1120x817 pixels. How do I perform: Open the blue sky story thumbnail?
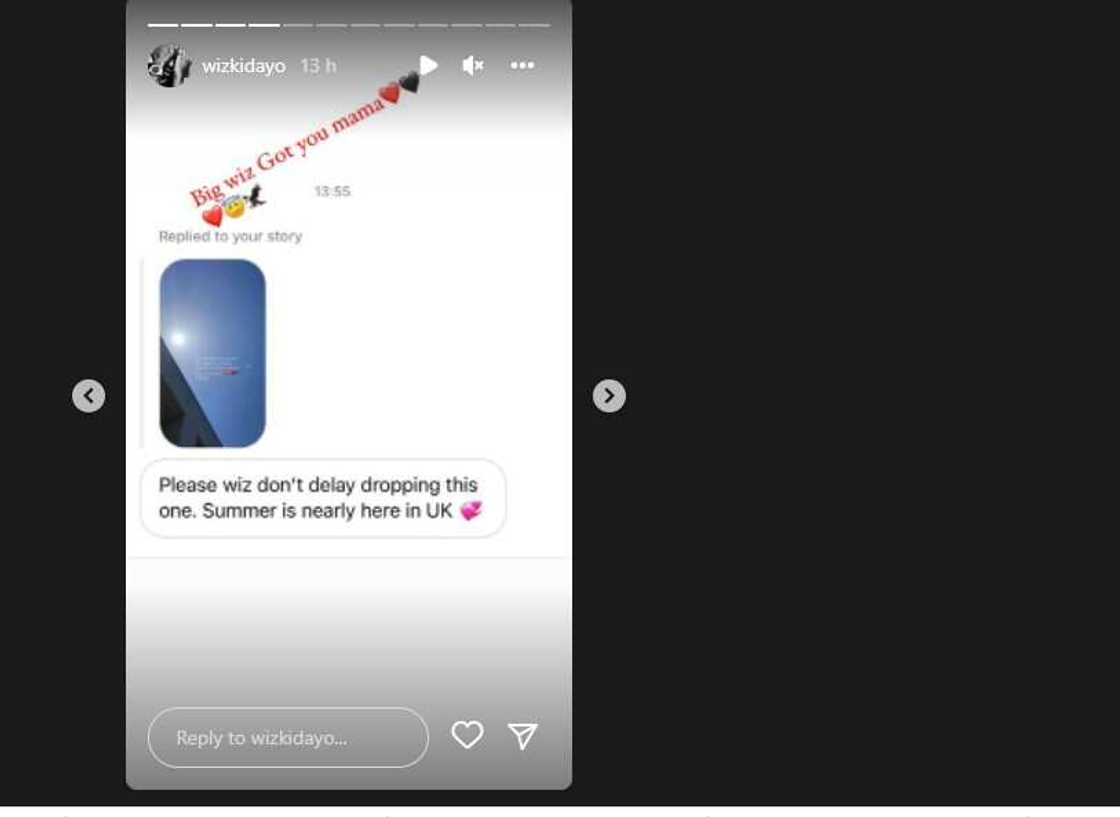coord(212,354)
